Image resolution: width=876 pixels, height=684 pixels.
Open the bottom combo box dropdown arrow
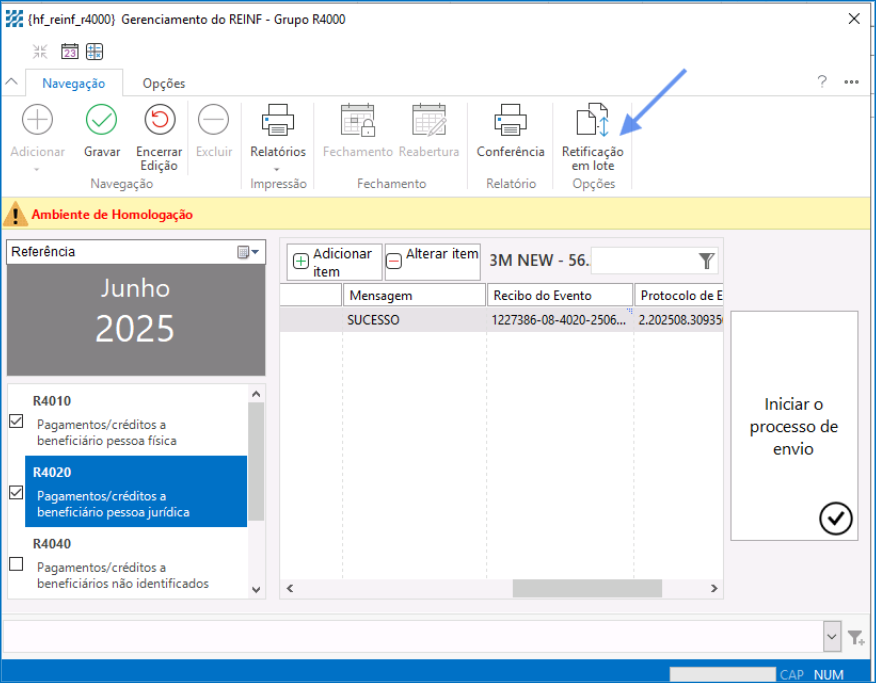pos(831,636)
